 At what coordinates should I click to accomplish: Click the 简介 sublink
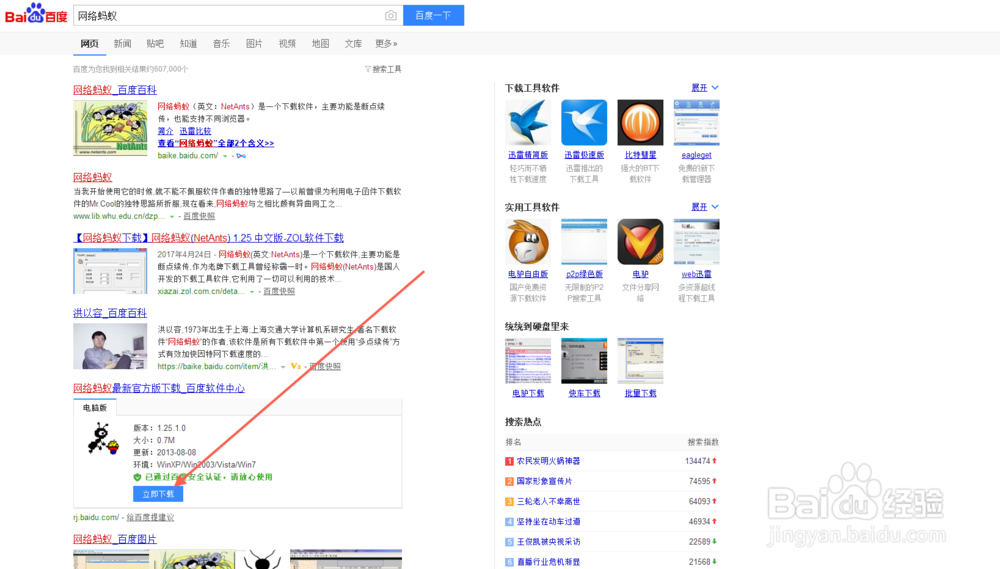click(165, 131)
